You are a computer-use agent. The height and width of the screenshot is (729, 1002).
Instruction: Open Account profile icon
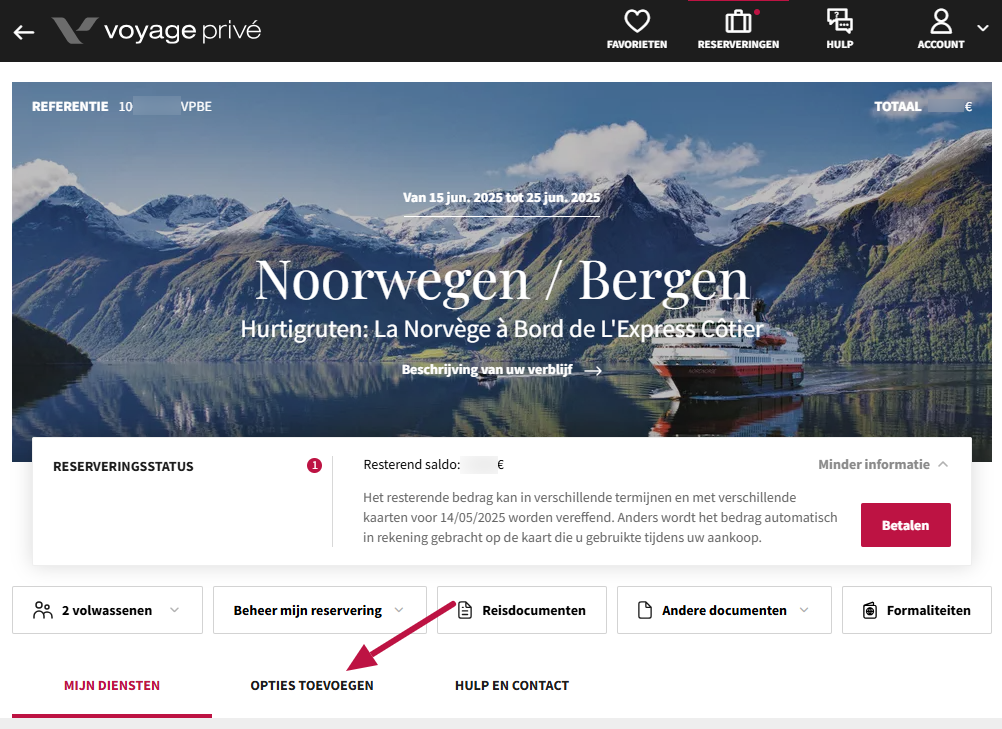click(x=941, y=21)
